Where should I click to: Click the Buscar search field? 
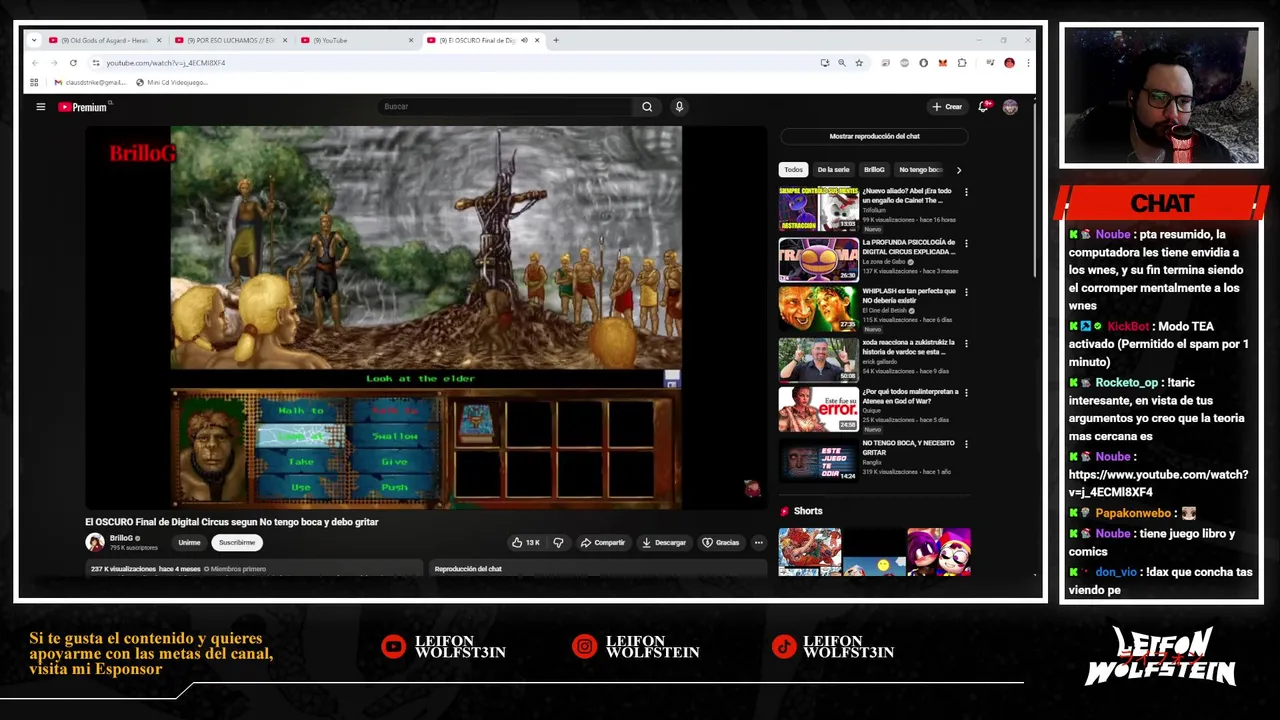[505, 107]
